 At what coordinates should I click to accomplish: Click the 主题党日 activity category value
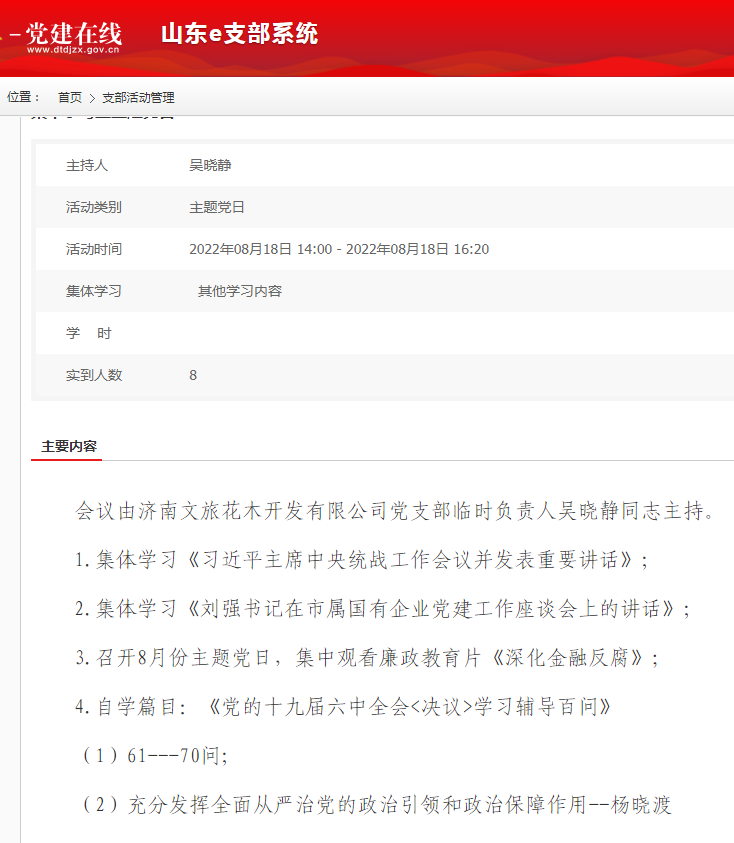click(x=217, y=207)
